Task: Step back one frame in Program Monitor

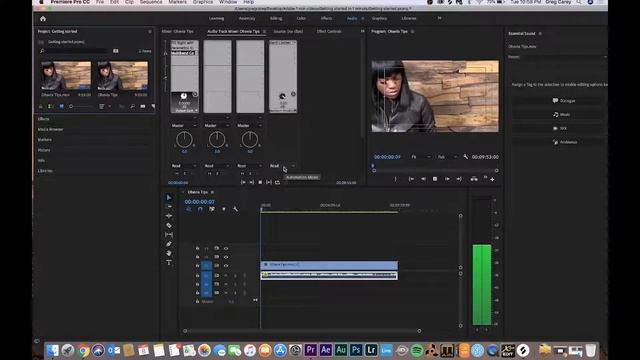Action: click(423, 179)
